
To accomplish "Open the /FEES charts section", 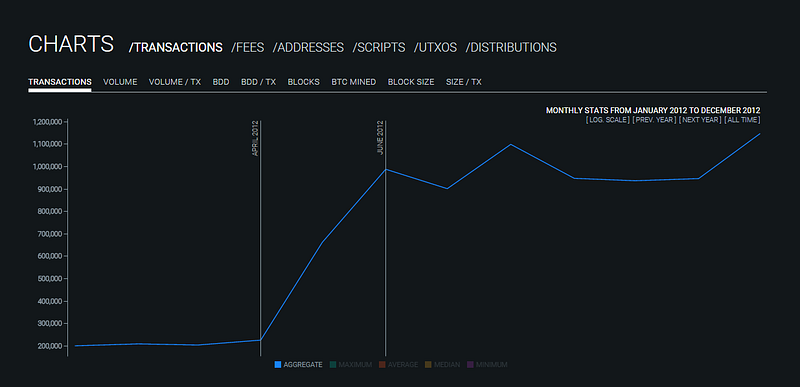I will [x=247, y=47].
